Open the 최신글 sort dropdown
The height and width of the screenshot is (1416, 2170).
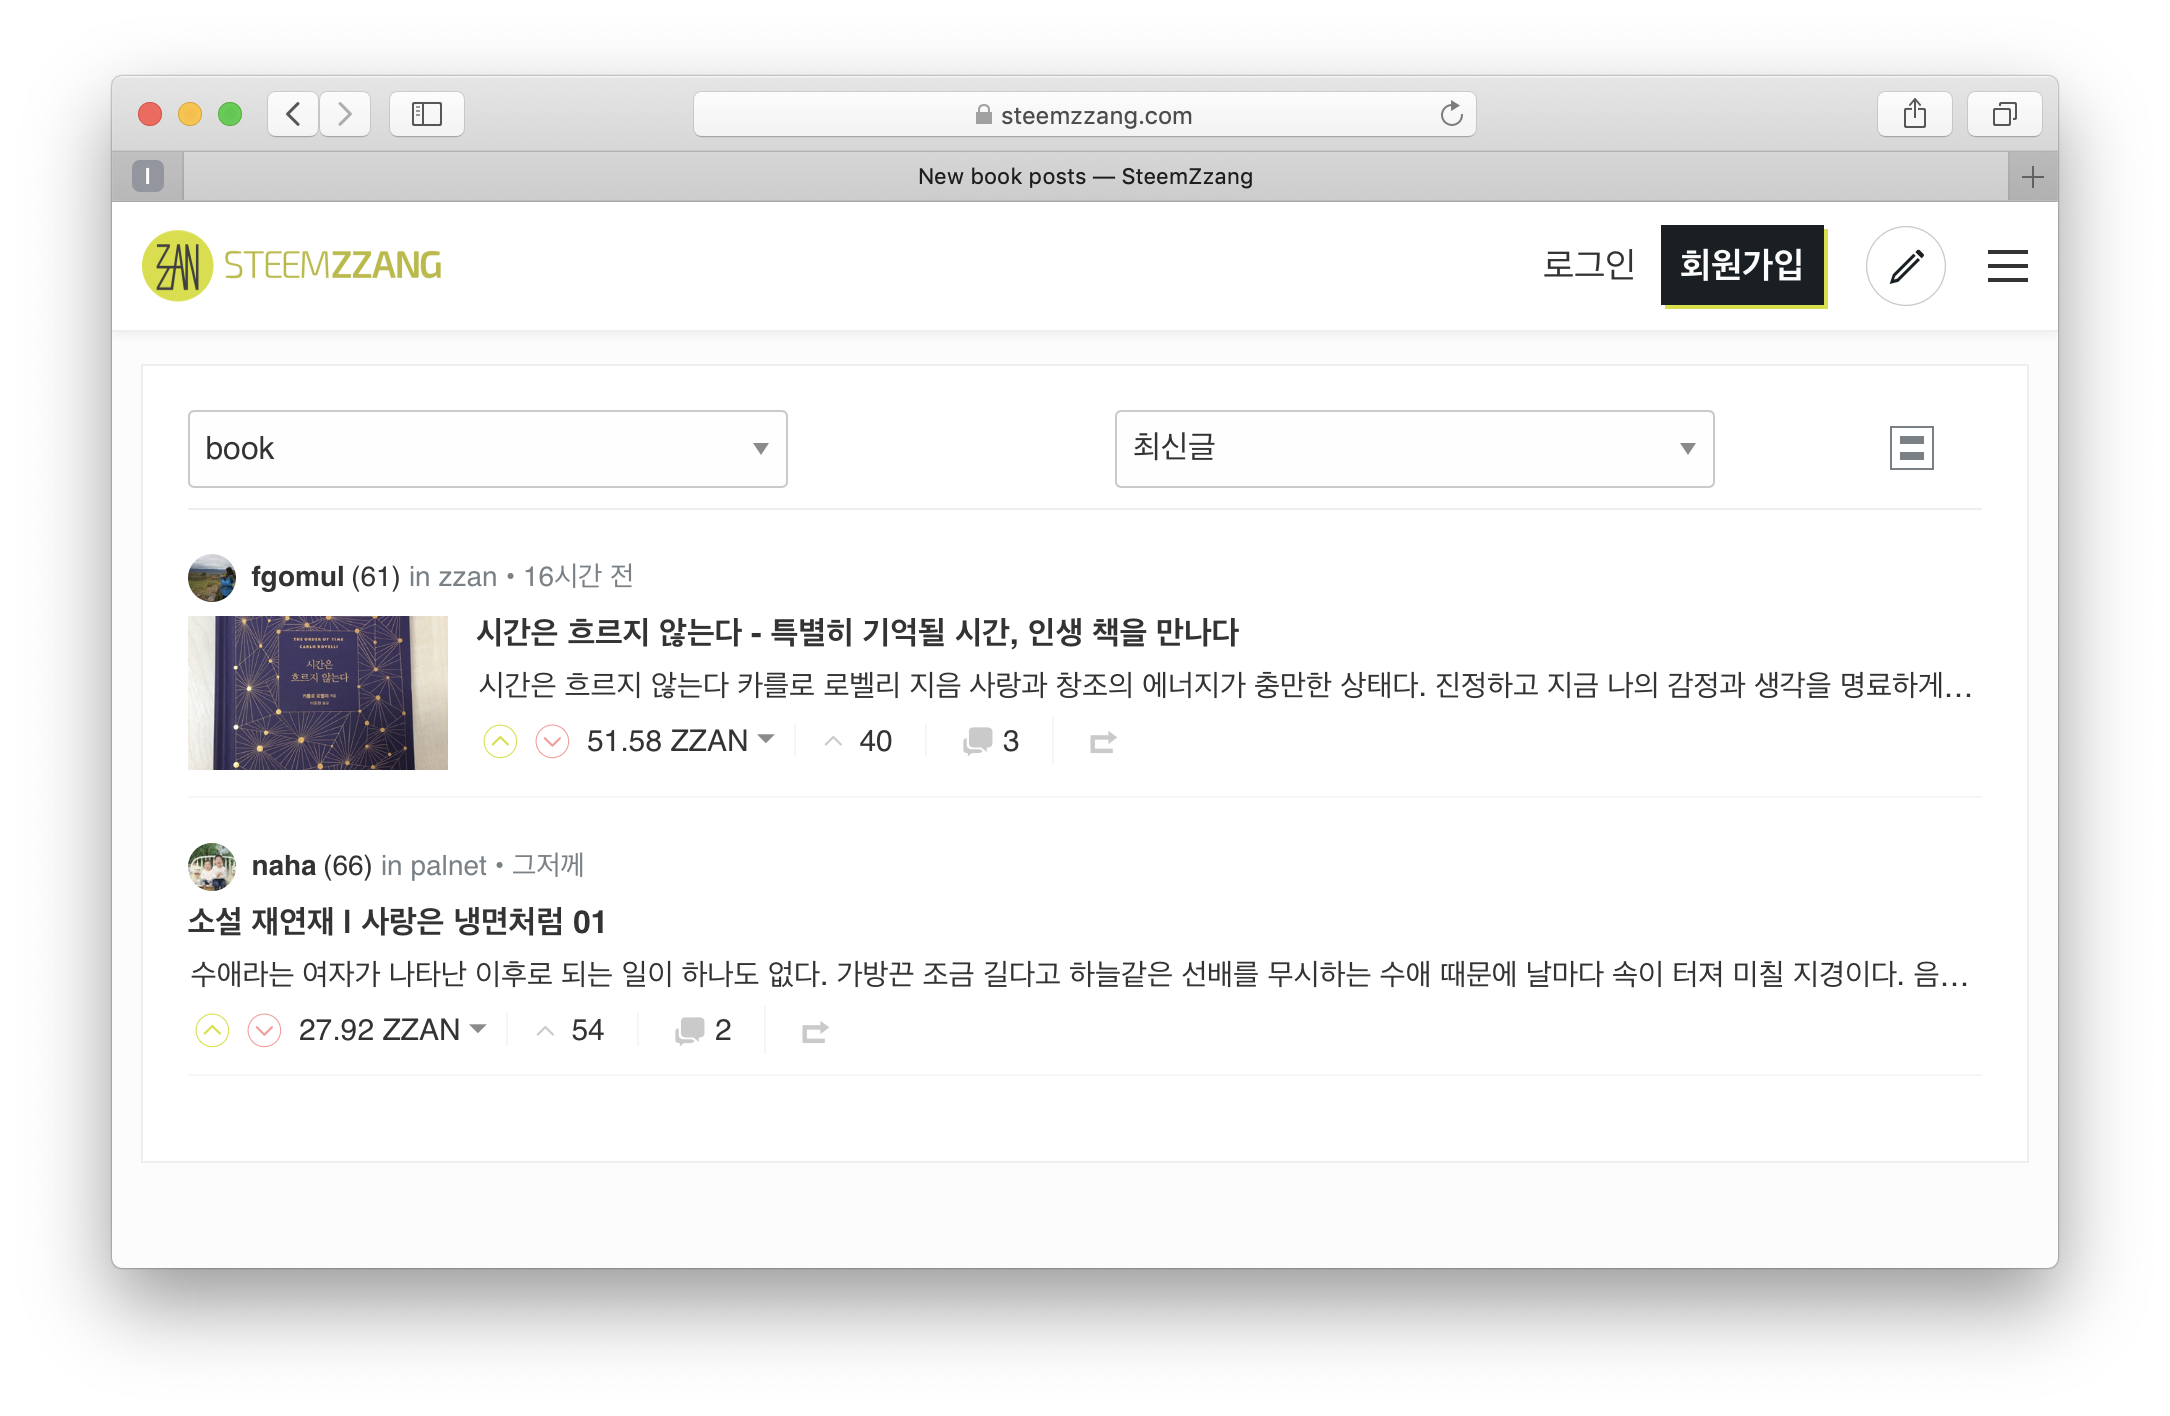[1413, 449]
